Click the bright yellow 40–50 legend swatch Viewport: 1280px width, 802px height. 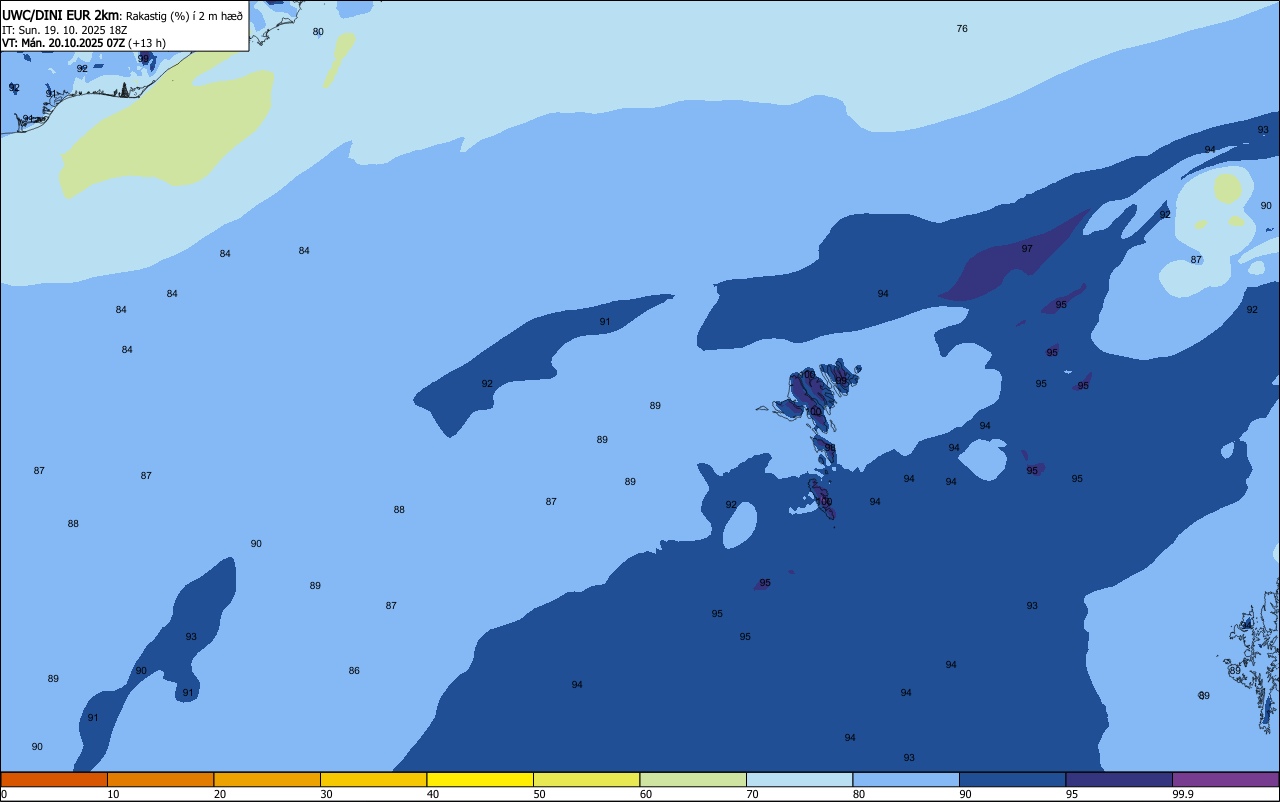[480, 779]
